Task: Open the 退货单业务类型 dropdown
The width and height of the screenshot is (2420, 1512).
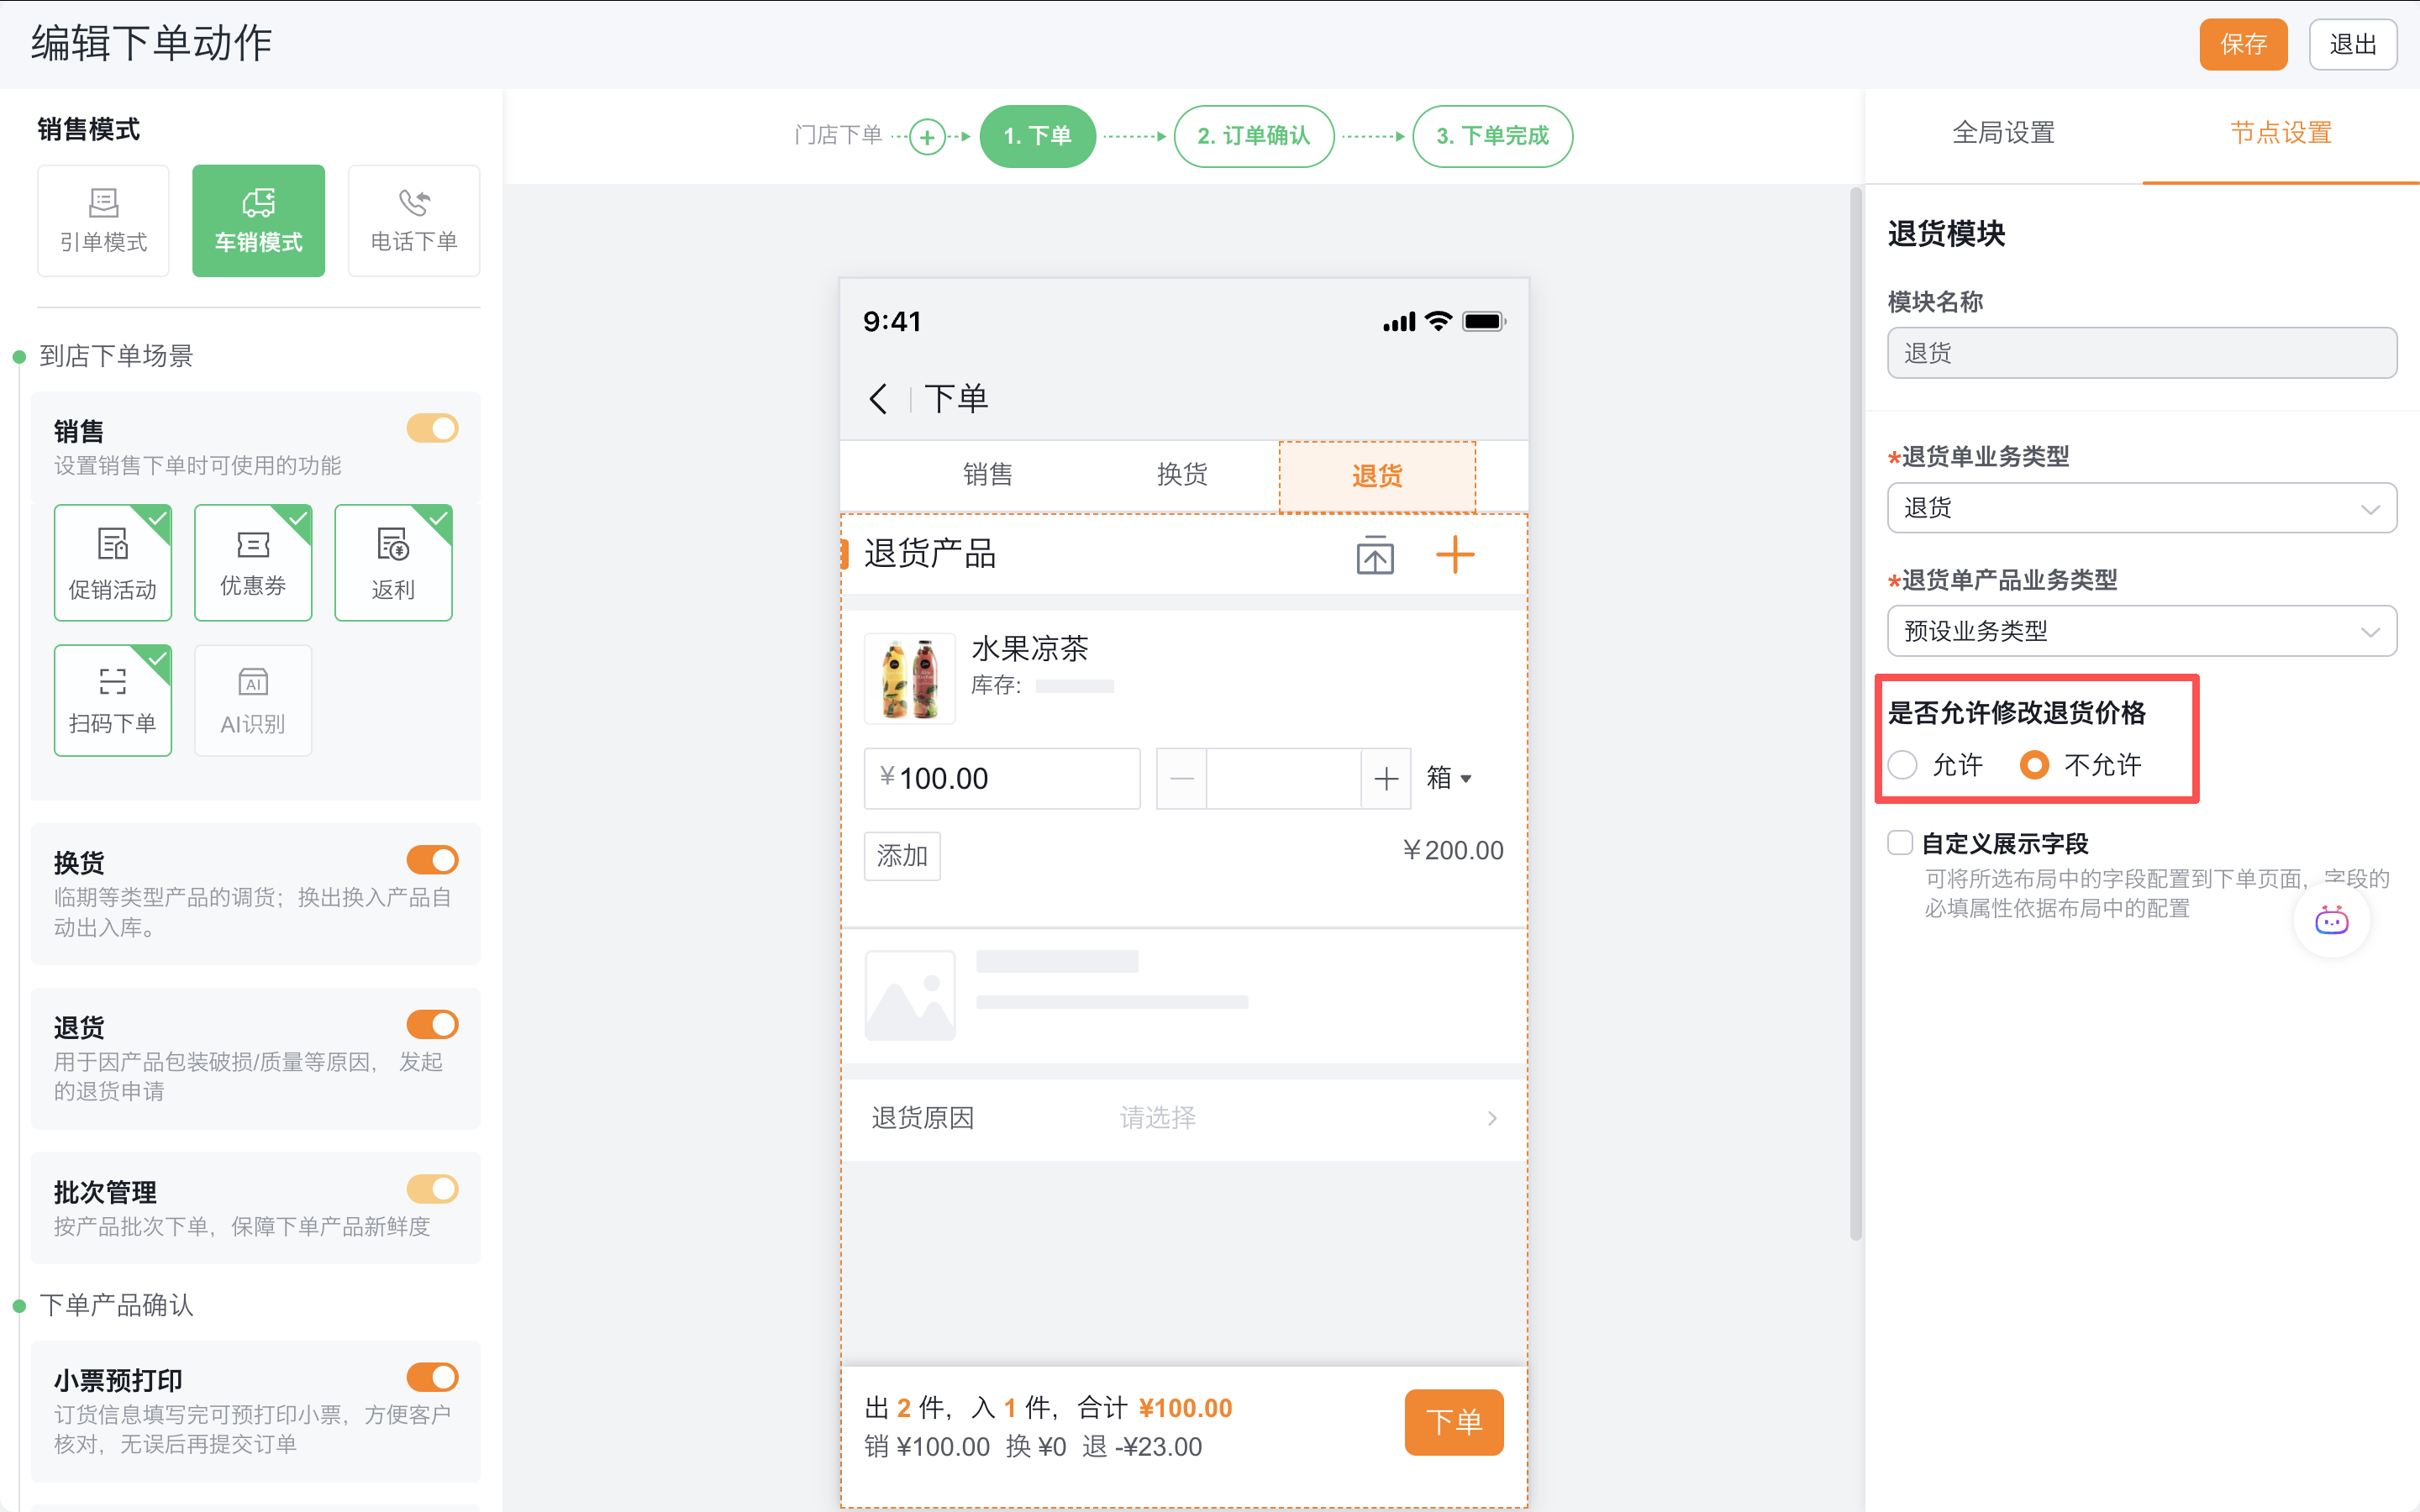Action: [x=2141, y=507]
